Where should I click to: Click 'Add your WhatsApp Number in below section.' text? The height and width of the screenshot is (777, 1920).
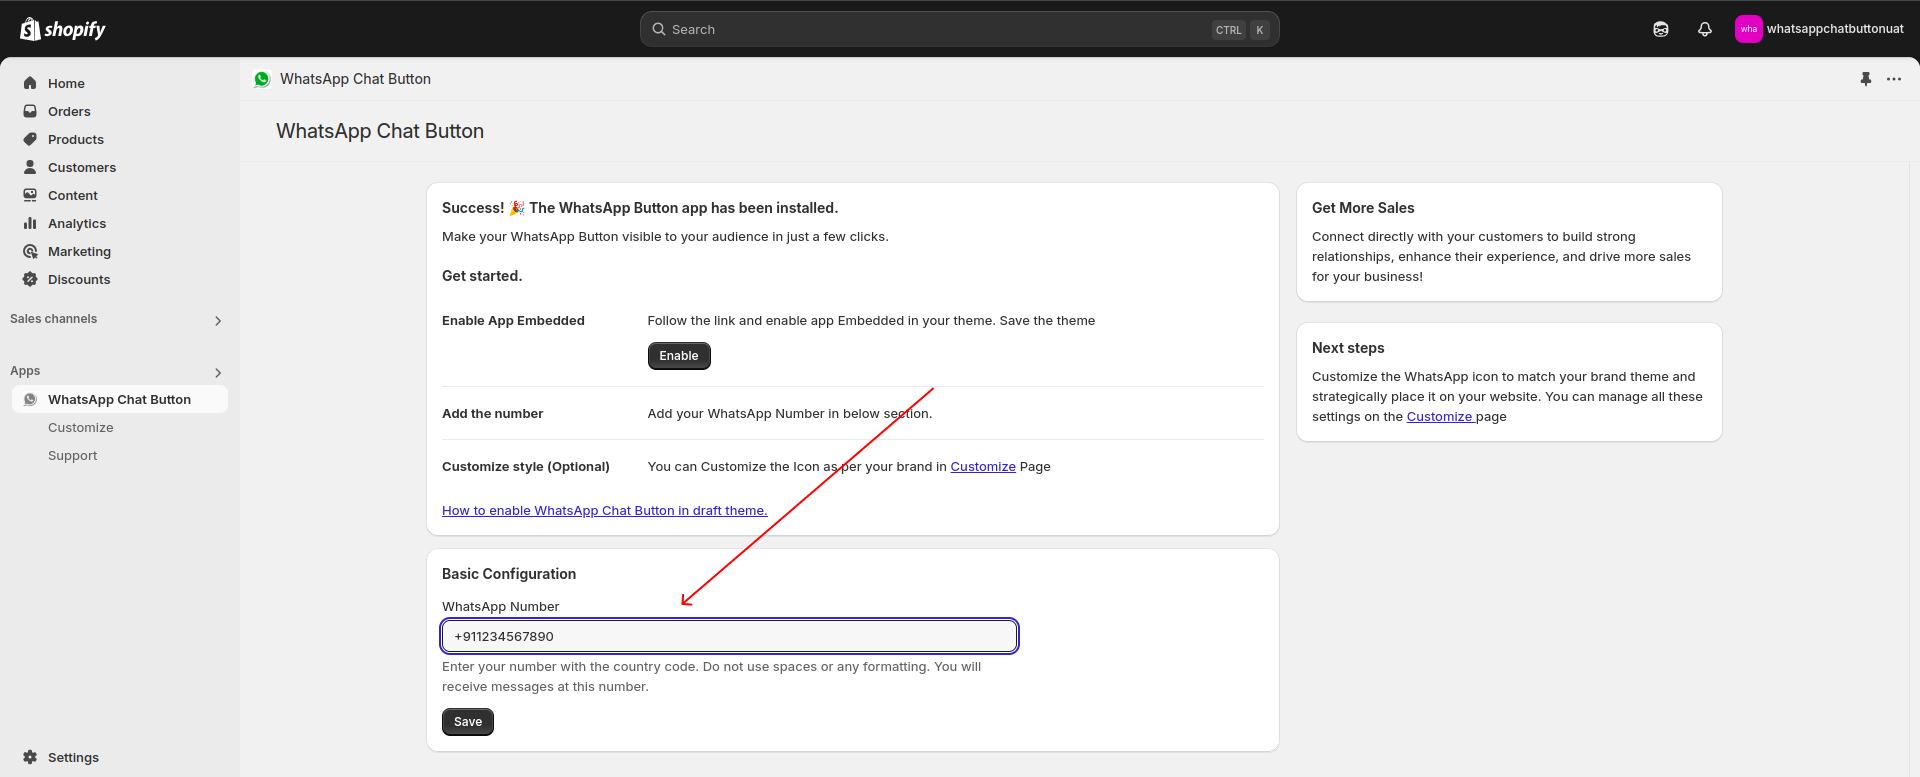tap(790, 414)
